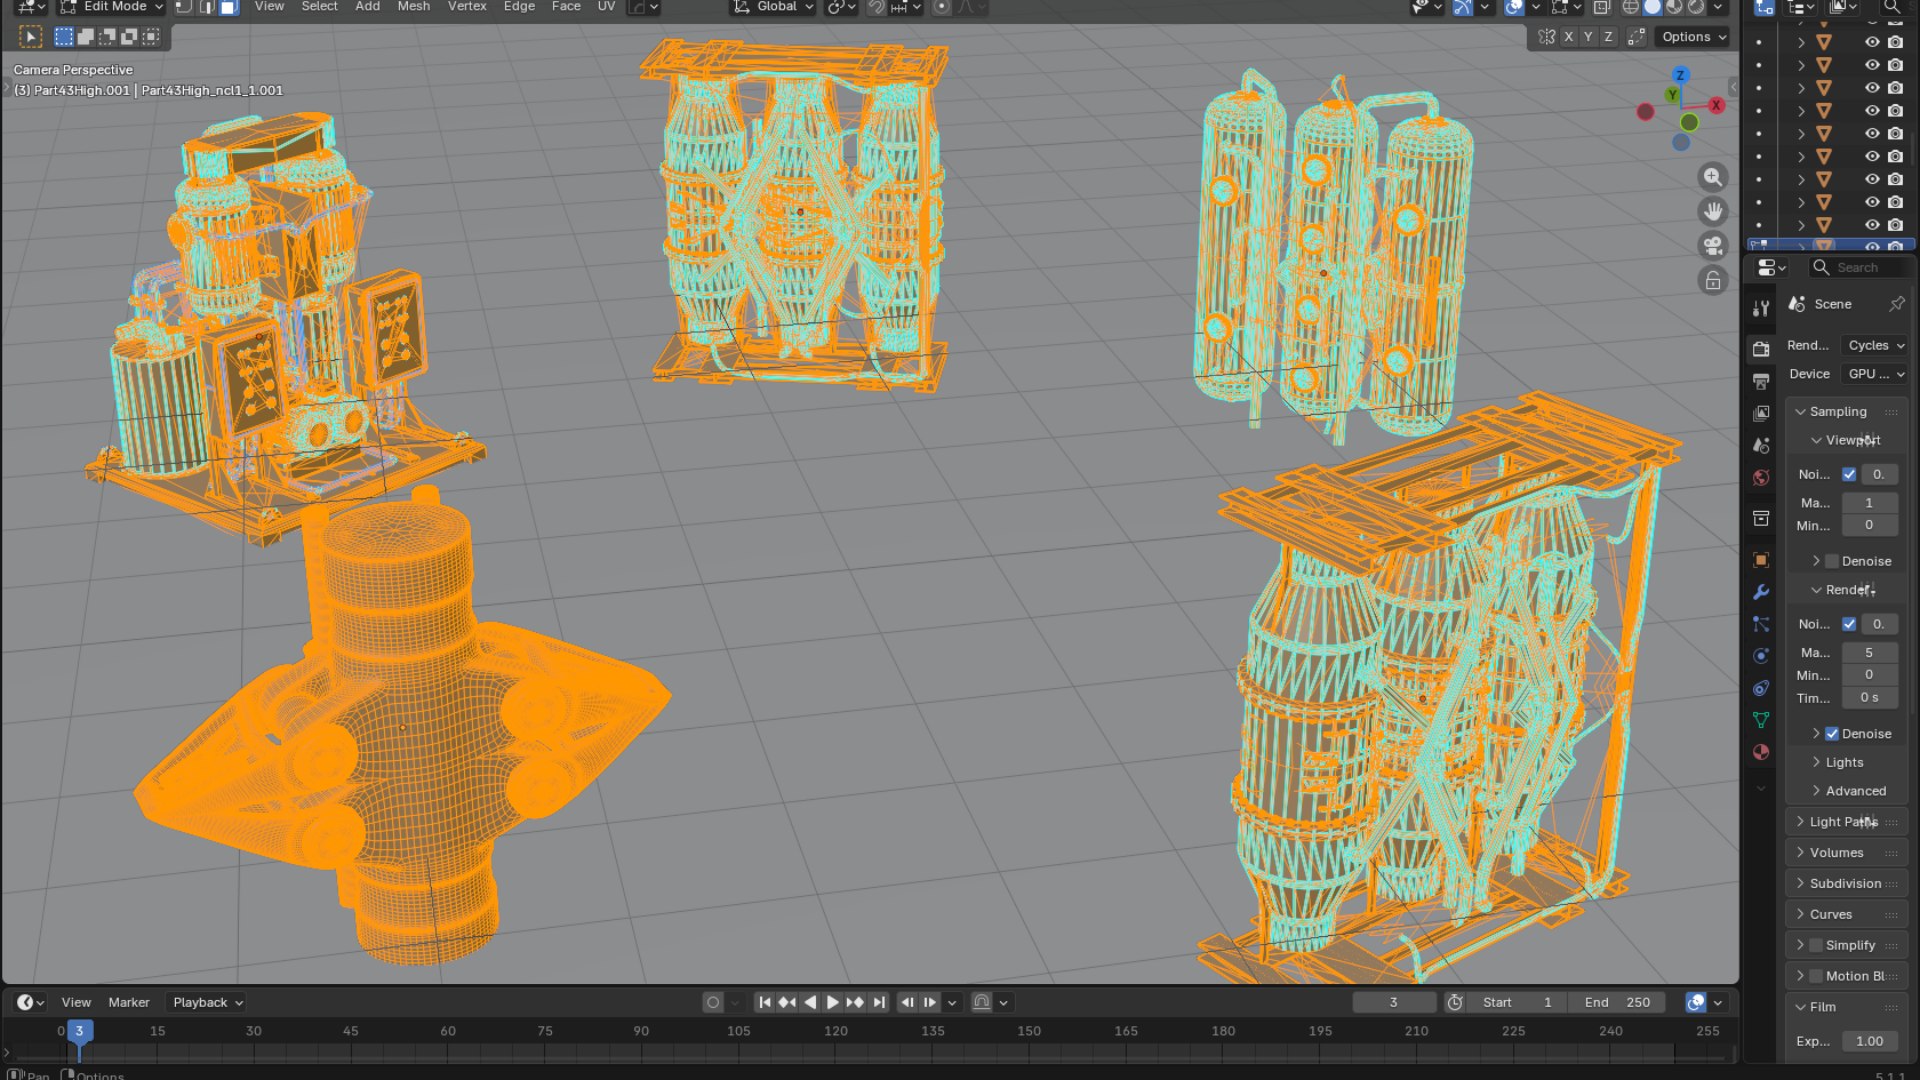The width and height of the screenshot is (1920, 1080).
Task: Click the timeline Play button
Action: tap(832, 1003)
